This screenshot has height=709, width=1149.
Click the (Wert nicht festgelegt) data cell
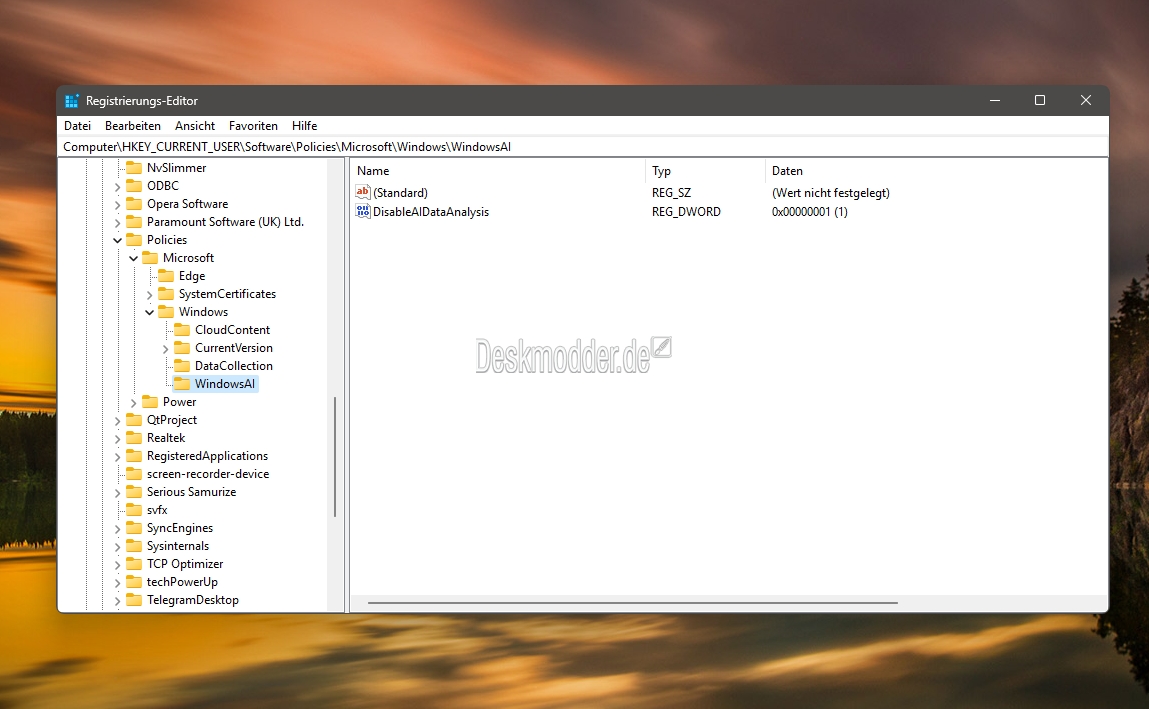tap(831, 193)
